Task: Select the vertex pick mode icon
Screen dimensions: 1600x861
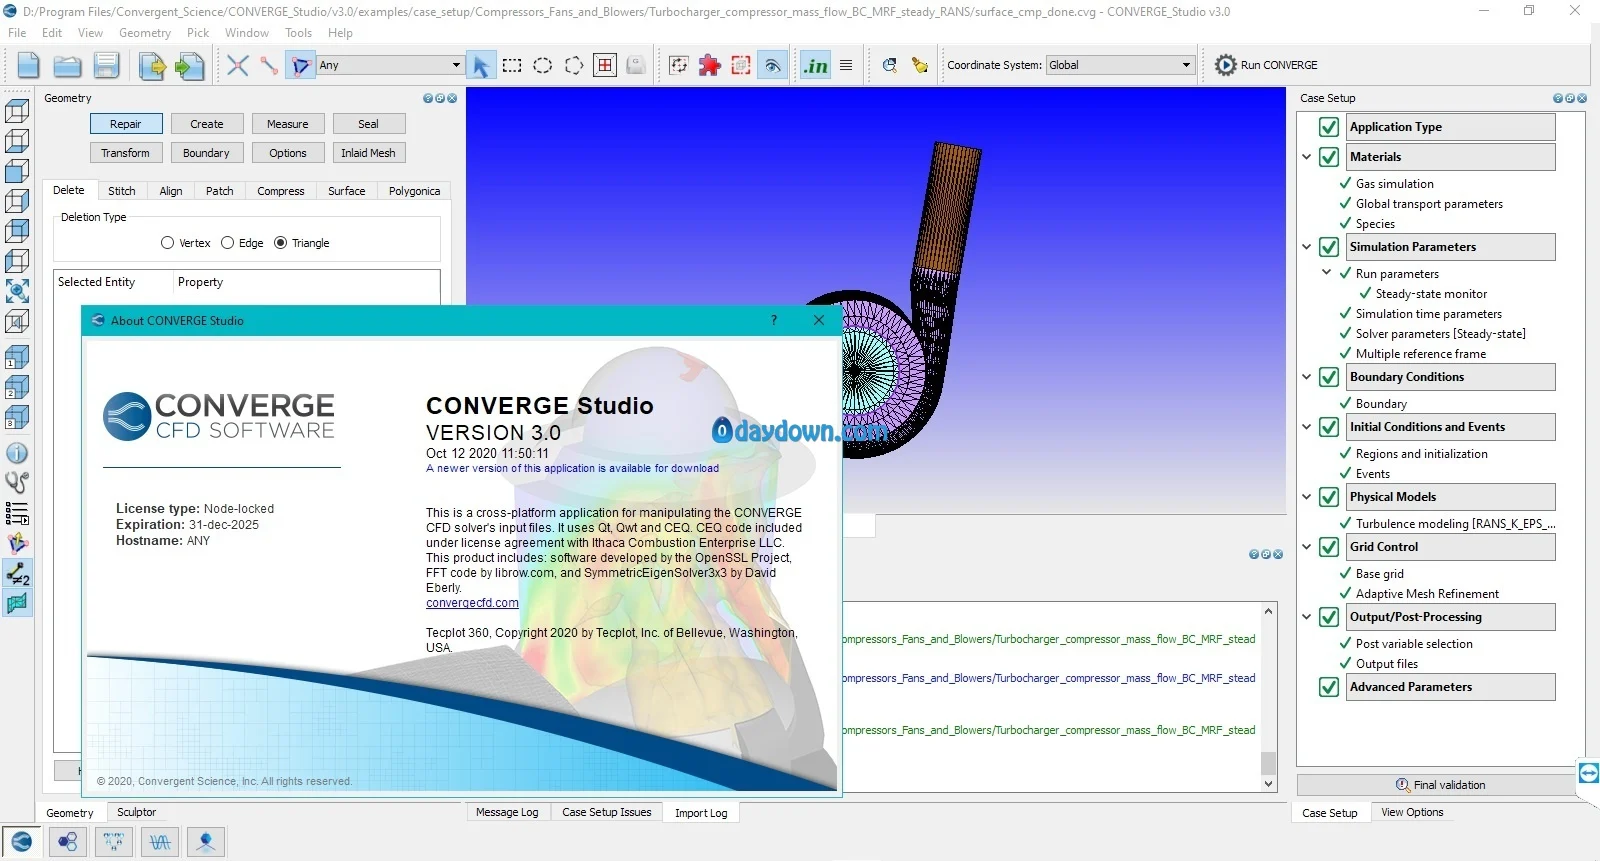Action: 237,66
